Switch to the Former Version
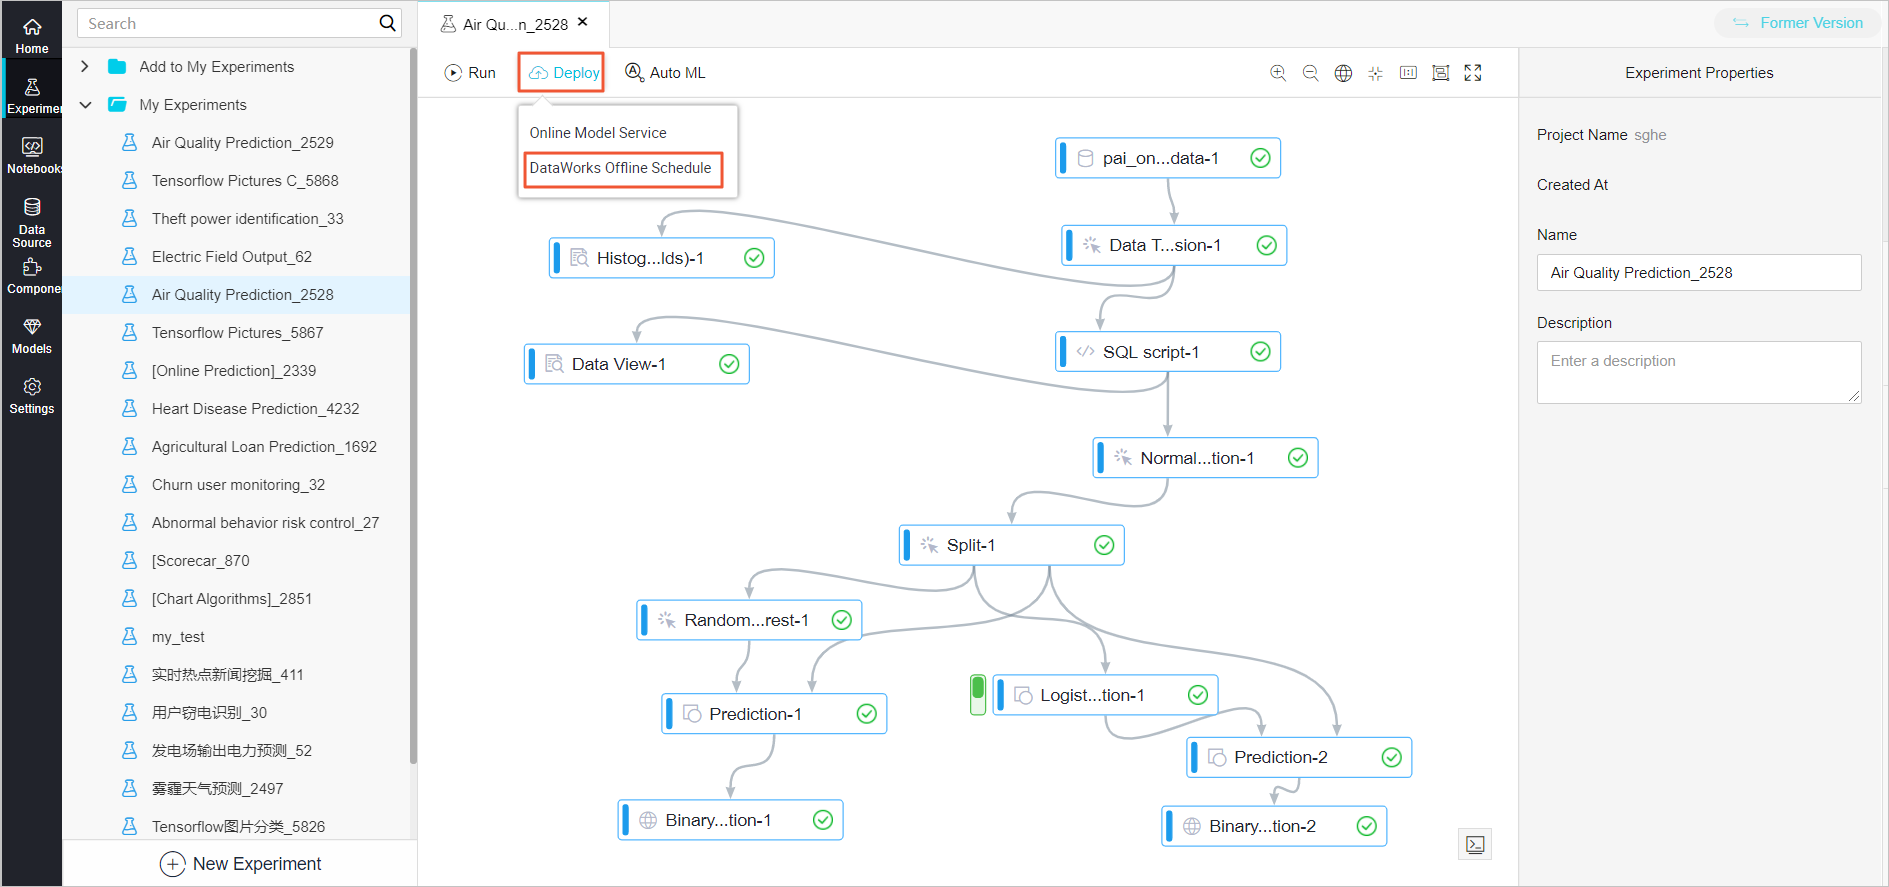Screen dimensions: 1889x887 click(1797, 23)
